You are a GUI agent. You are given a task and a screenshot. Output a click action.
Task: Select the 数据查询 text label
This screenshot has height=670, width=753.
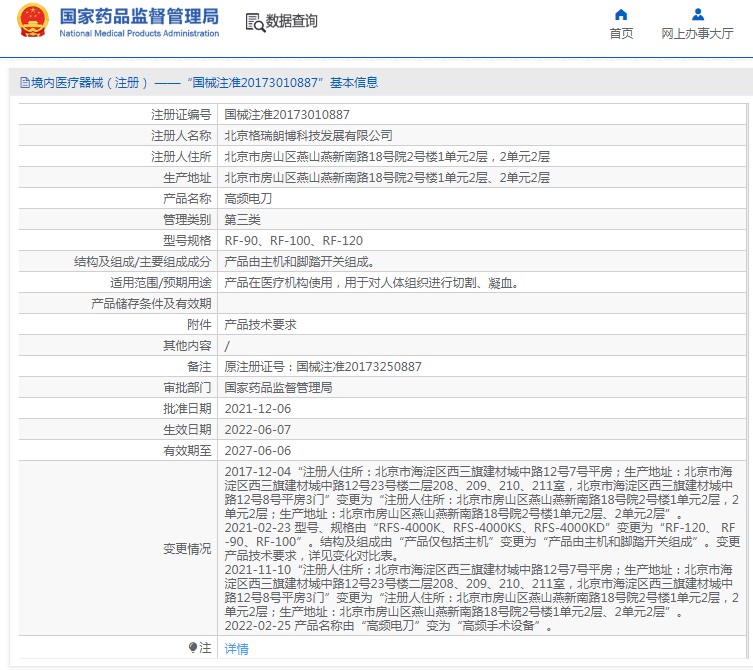[x=292, y=21]
